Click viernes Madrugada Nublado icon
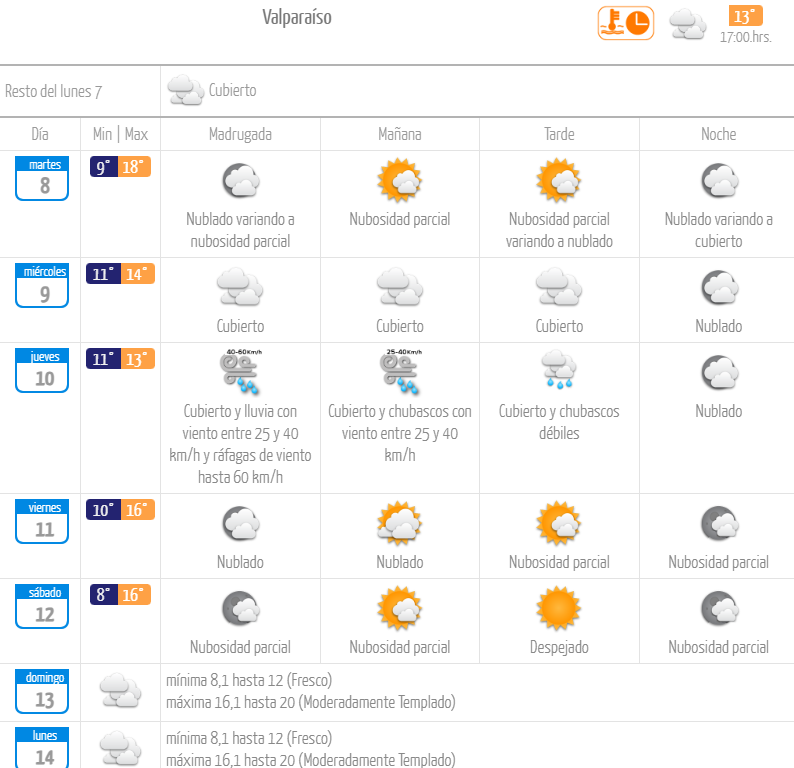The height and width of the screenshot is (768, 794). pos(241,523)
